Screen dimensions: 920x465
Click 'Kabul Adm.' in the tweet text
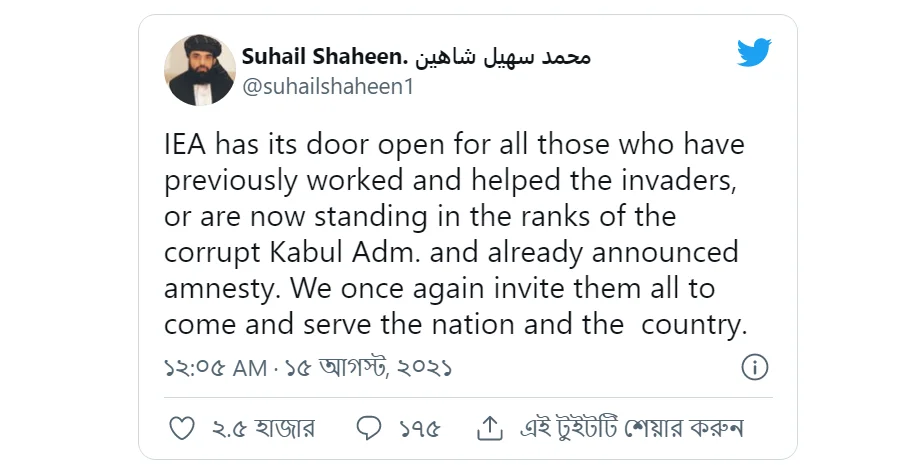pyautogui.click(x=346, y=253)
